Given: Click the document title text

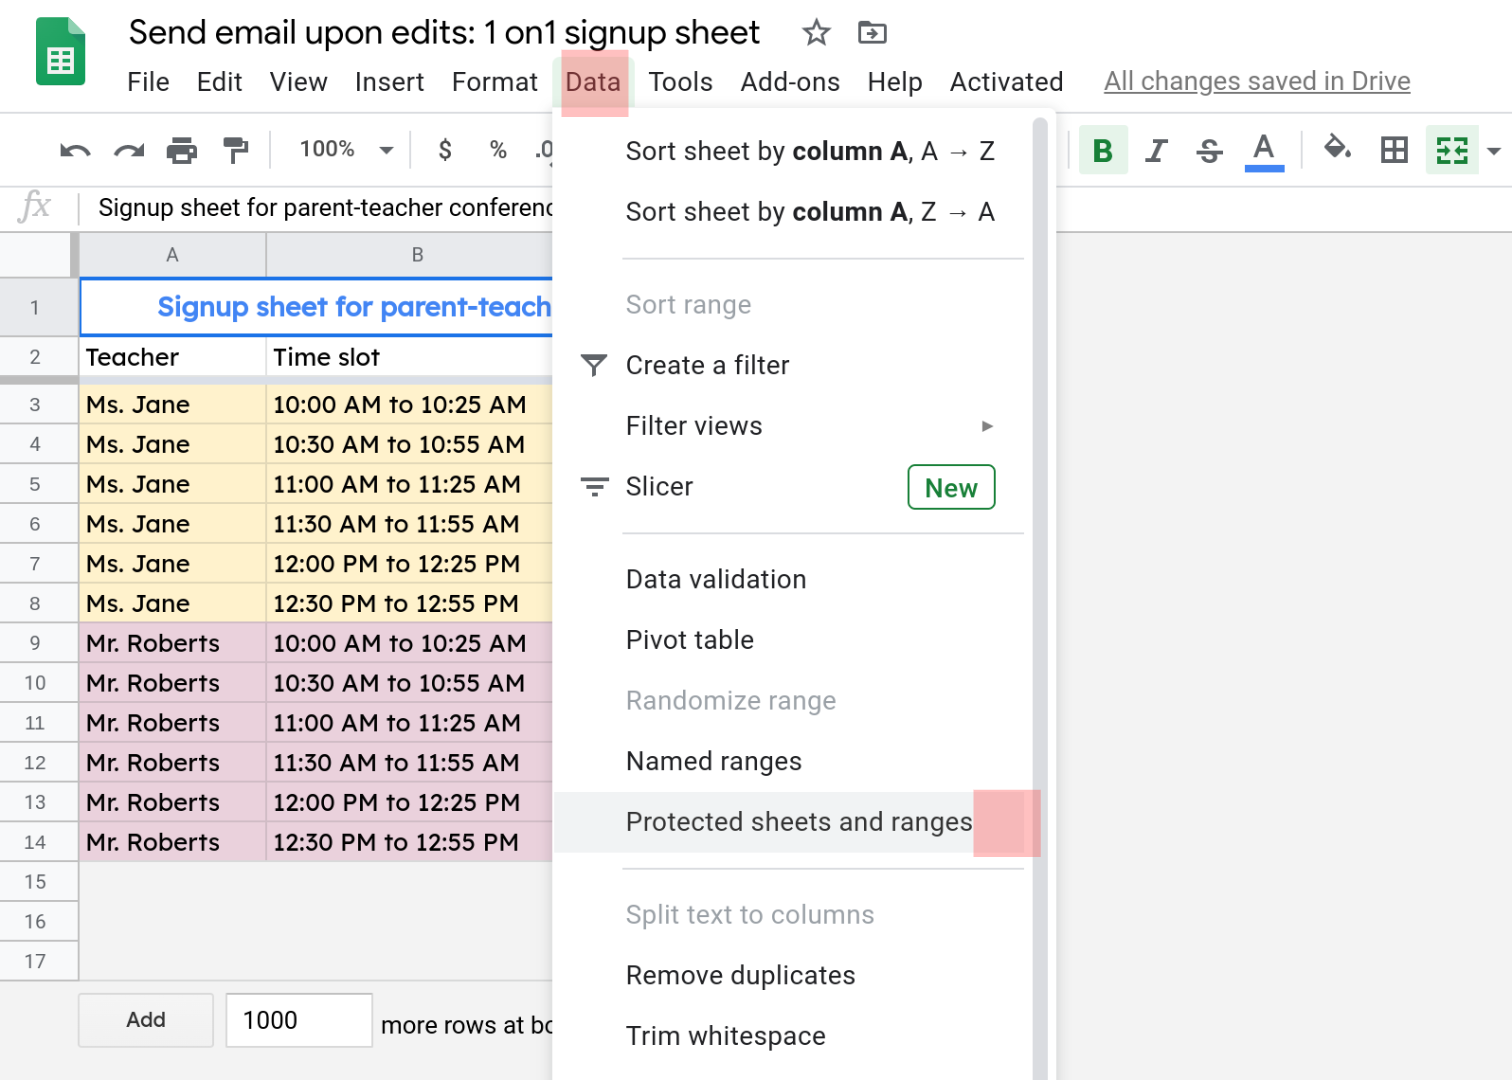Looking at the screenshot, I should 444,33.
